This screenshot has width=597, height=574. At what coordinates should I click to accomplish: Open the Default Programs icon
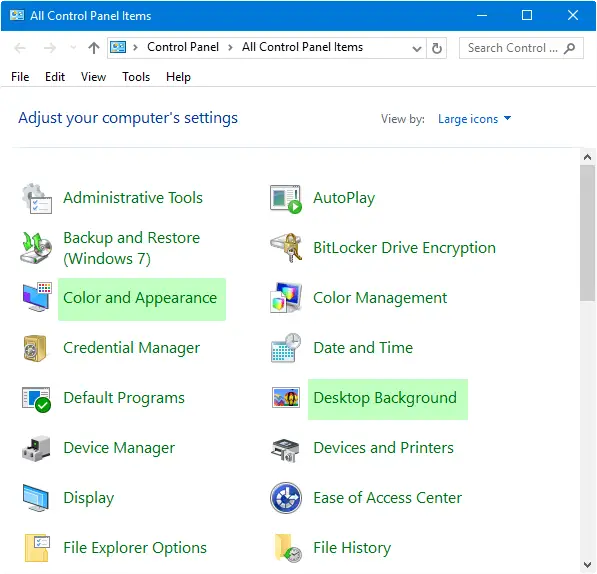coord(37,399)
